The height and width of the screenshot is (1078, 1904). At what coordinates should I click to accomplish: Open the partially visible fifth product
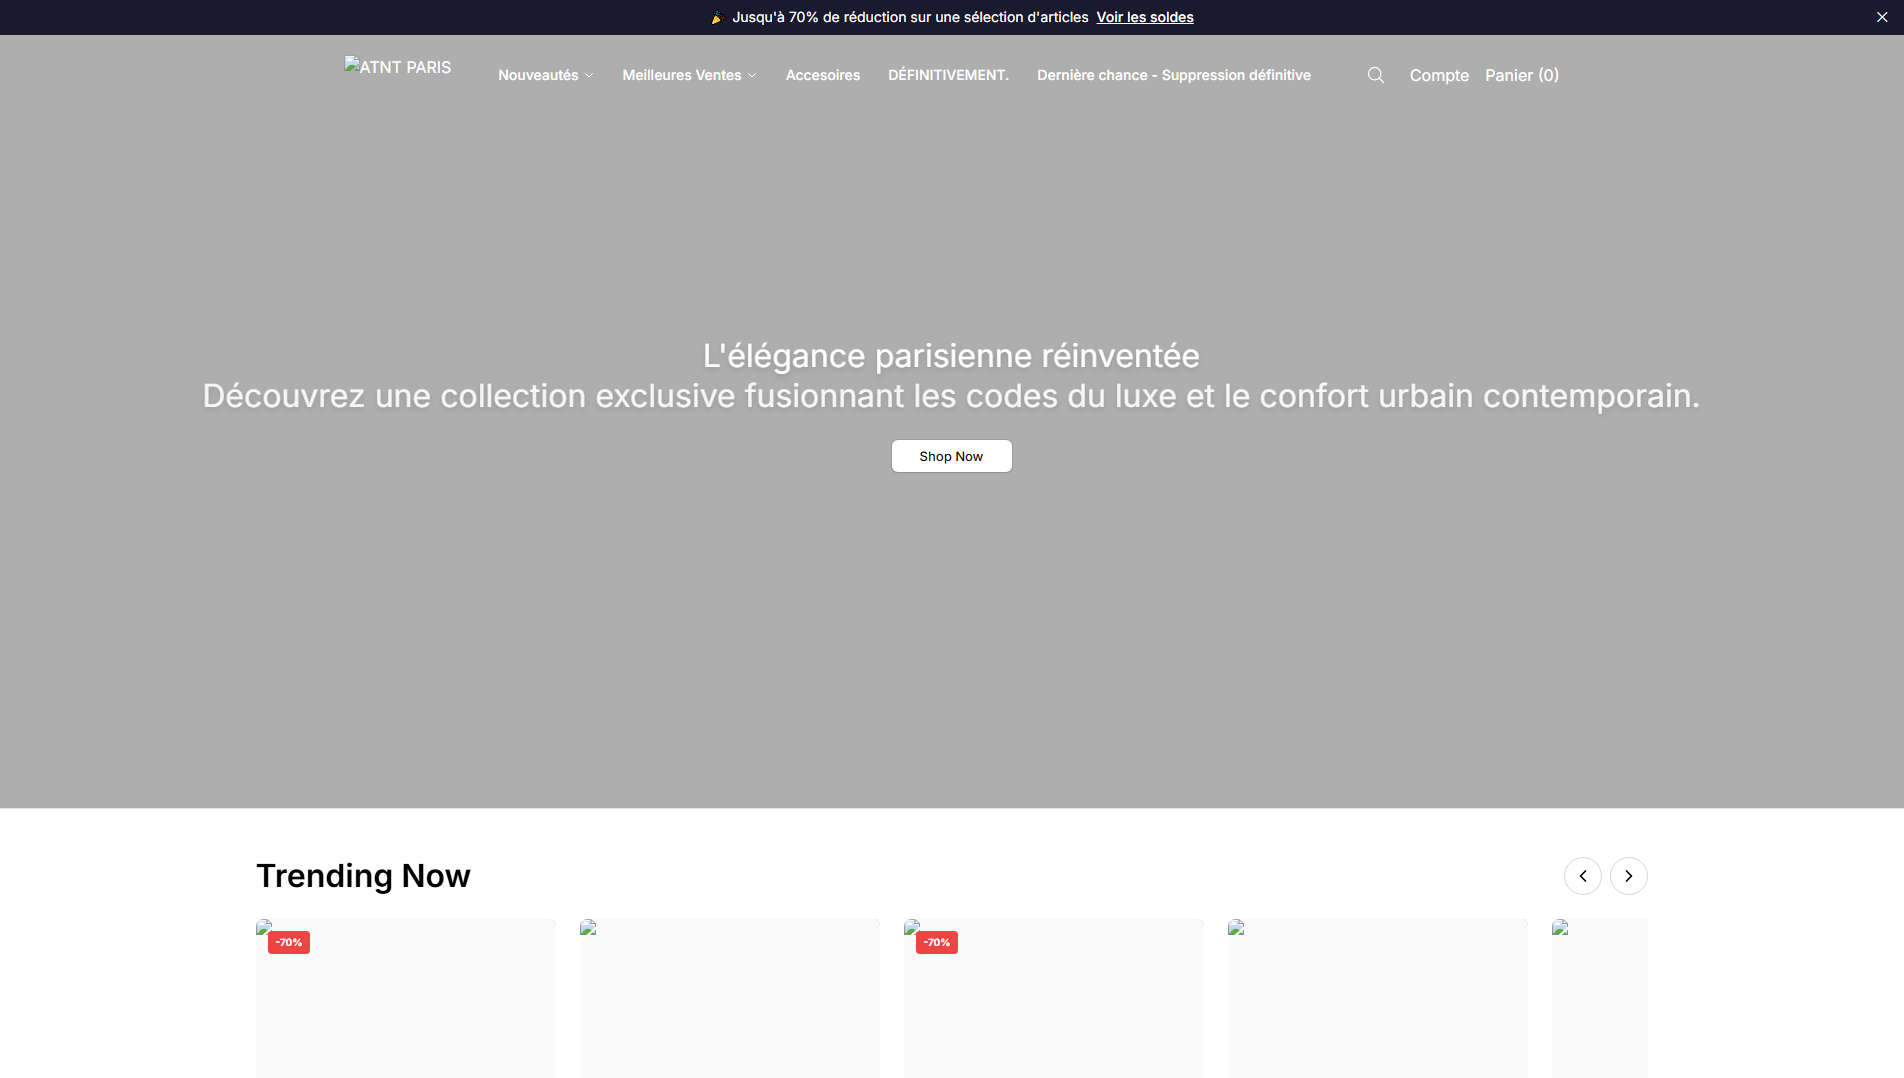[x=1600, y=998]
